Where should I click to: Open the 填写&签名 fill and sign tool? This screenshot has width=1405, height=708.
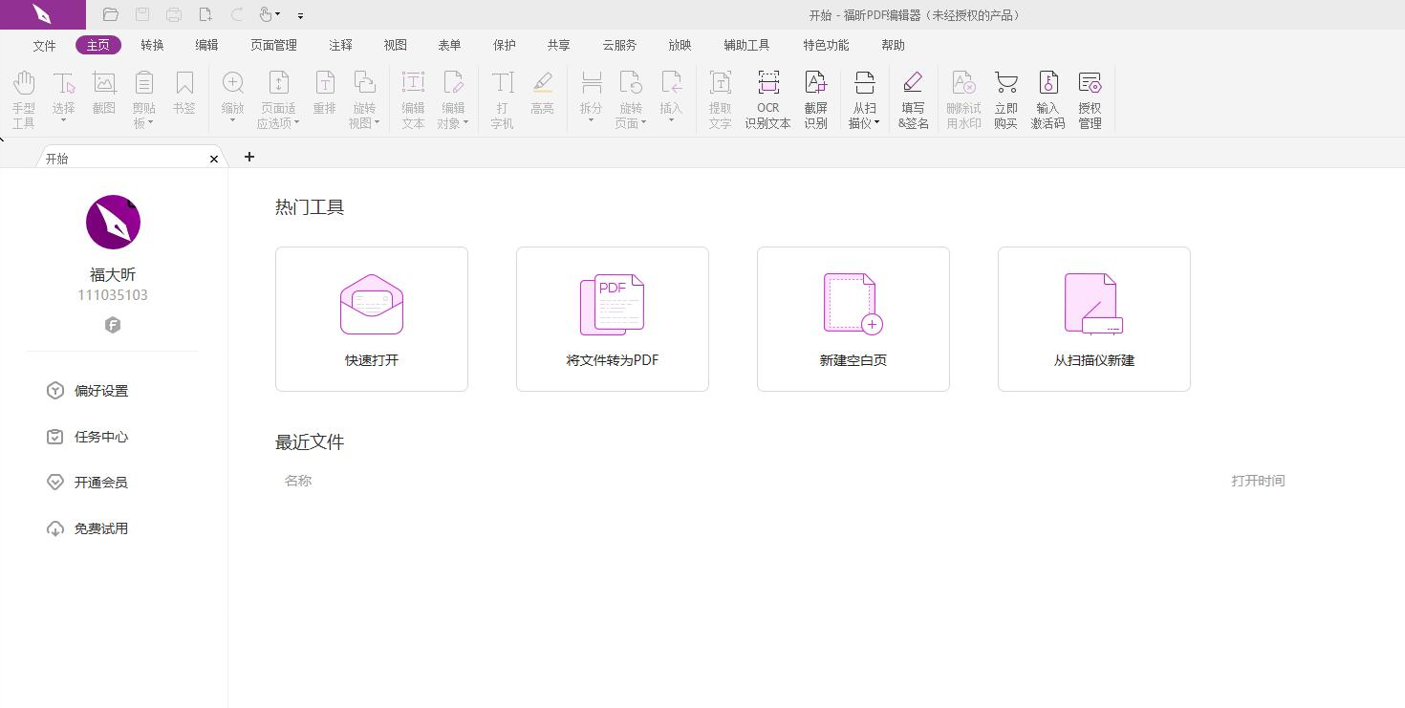(913, 97)
